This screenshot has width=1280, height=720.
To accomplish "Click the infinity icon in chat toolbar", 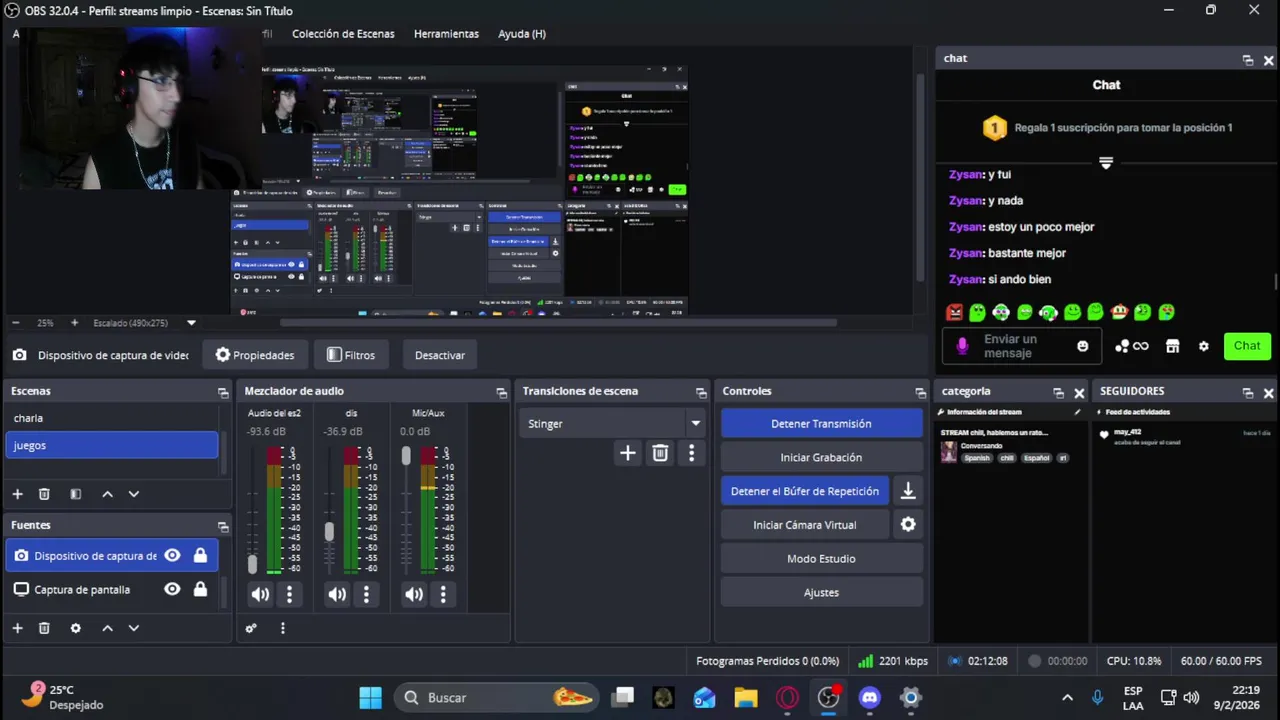I will (x=1141, y=346).
